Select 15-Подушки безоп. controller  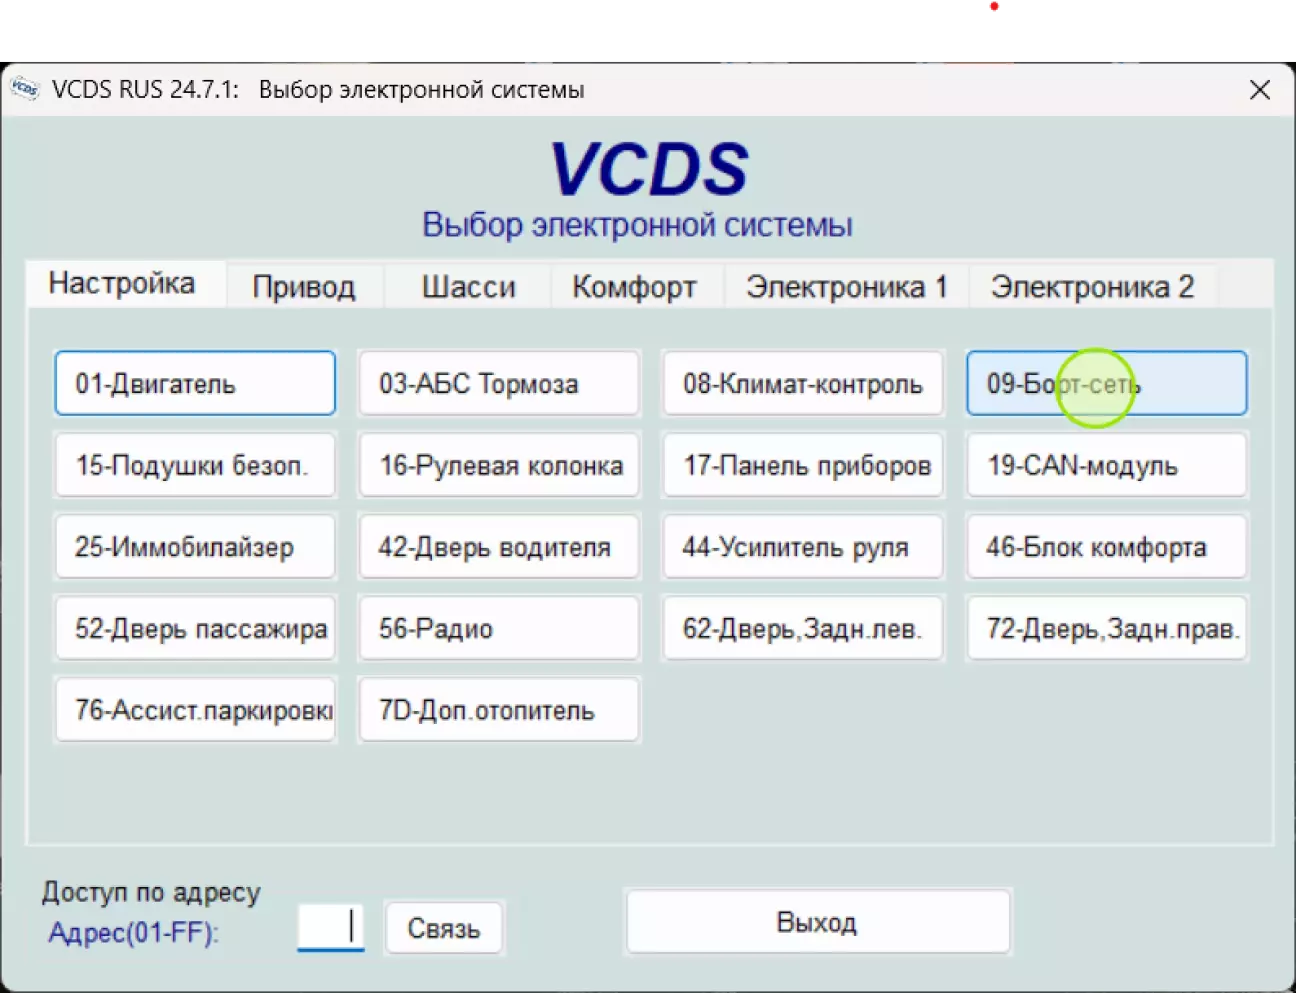(x=195, y=465)
